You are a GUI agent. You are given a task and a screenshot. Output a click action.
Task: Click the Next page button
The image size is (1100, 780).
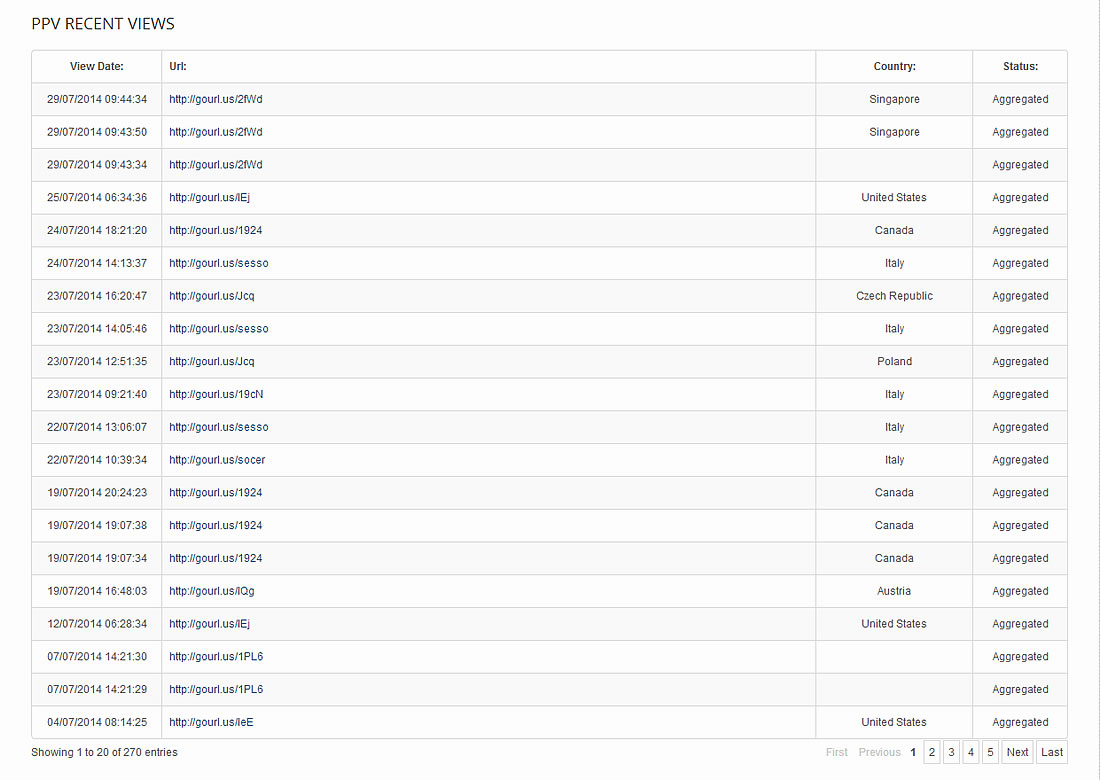coord(1017,752)
